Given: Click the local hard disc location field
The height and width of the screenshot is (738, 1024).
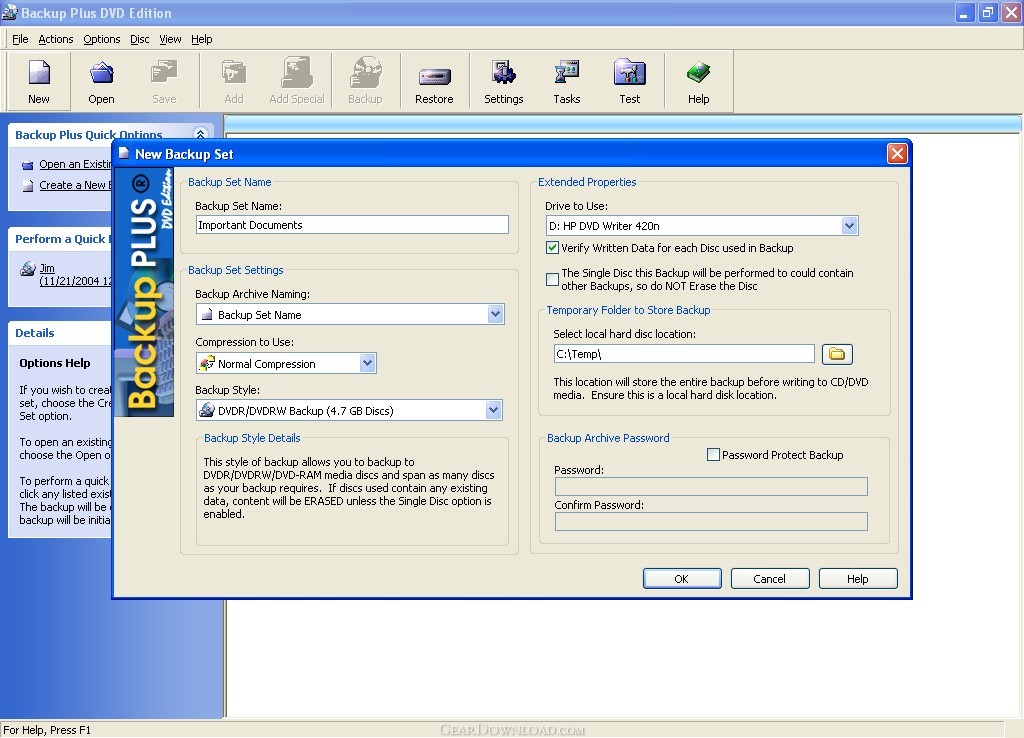Looking at the screenshot, I should tap(684, 354).
